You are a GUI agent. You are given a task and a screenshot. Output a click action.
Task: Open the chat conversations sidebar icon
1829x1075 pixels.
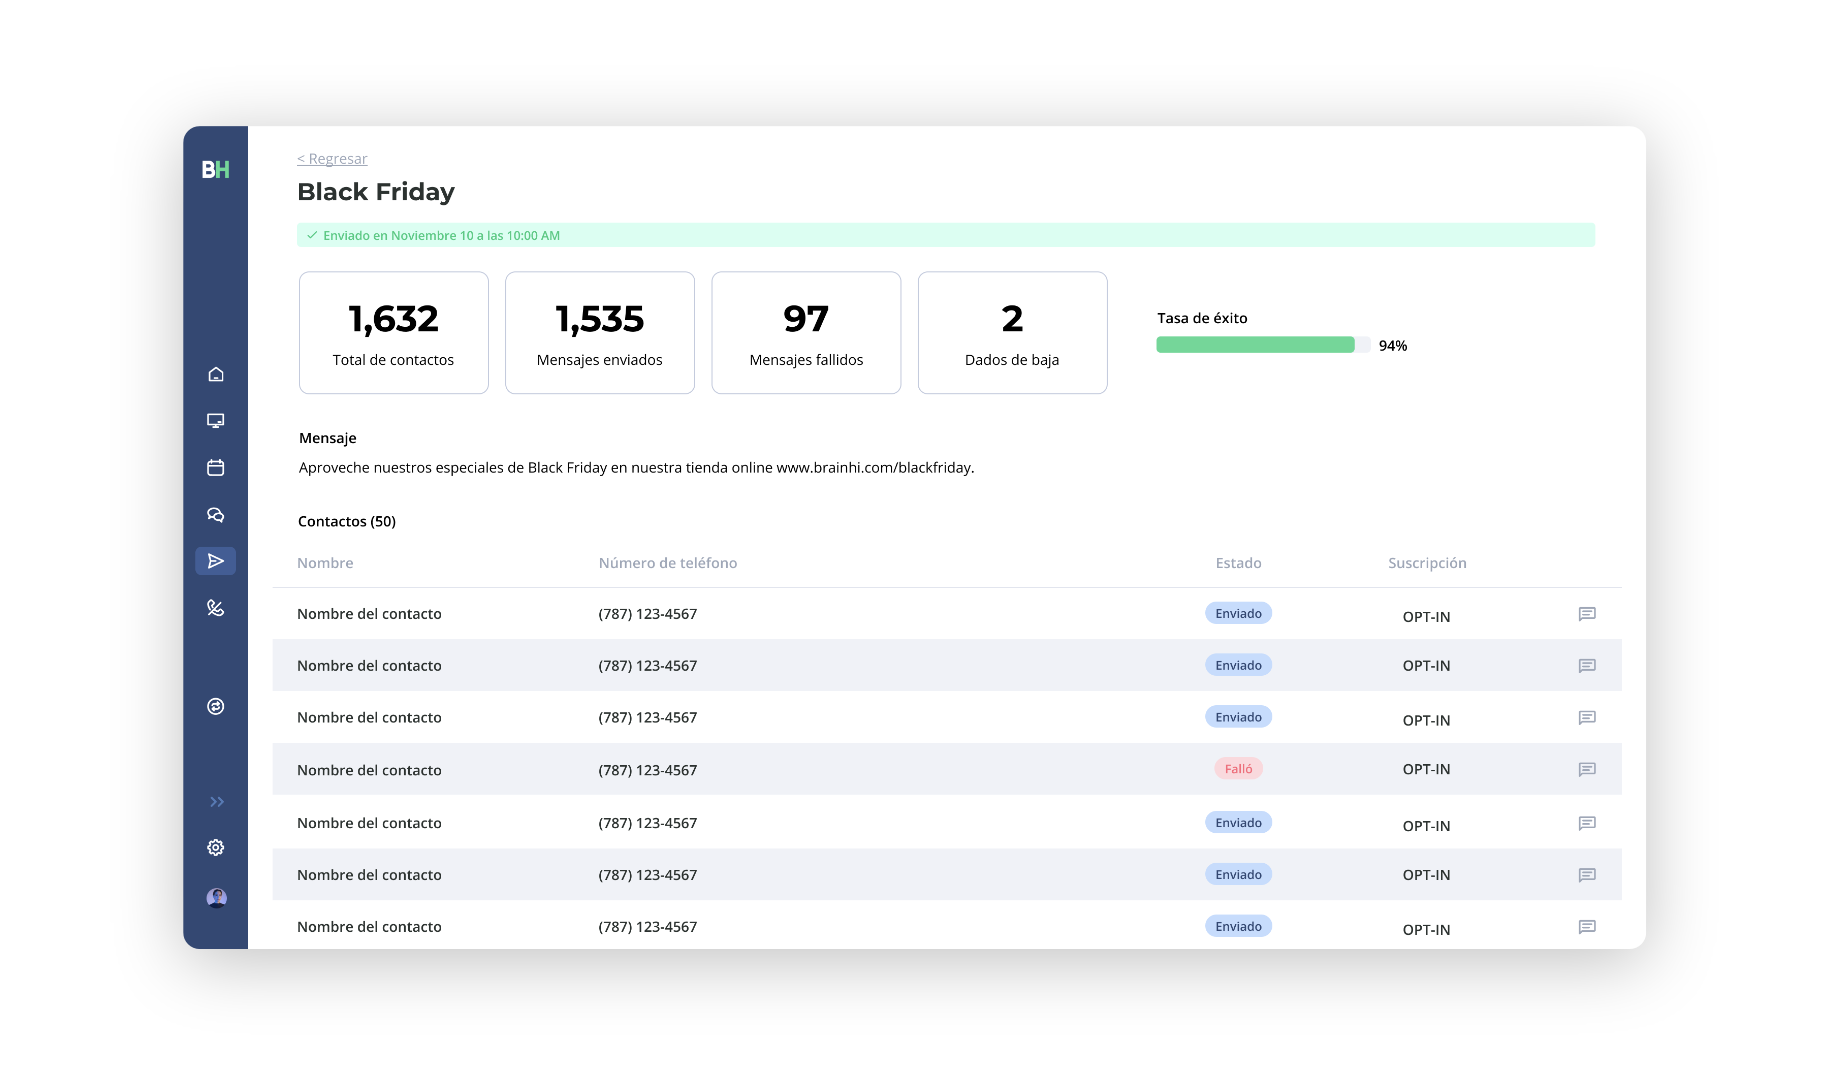pyautogui.click(x=215, y=515)
